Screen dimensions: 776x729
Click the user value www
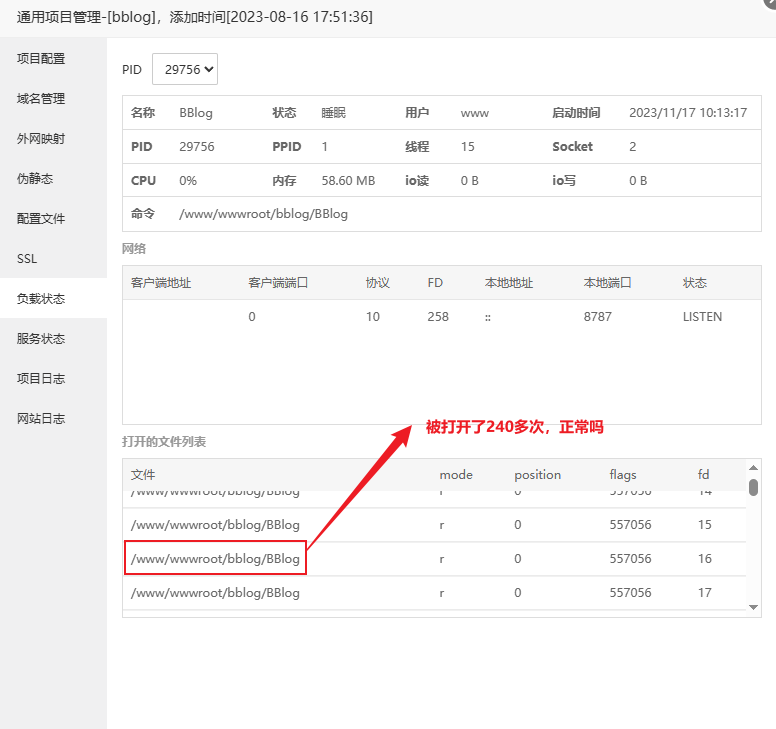pyautogui.click(x=475, y=113)
